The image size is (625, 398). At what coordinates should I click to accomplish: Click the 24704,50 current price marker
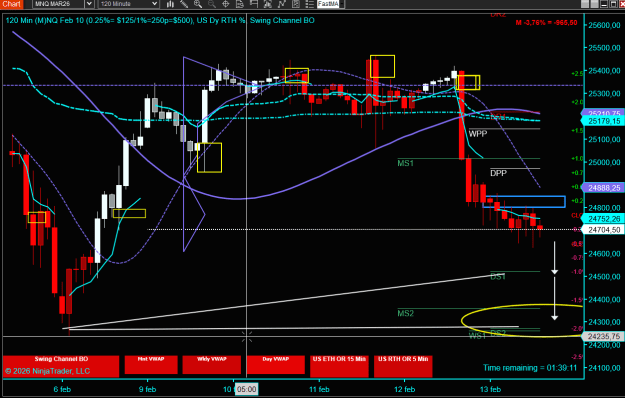[603, 229]
